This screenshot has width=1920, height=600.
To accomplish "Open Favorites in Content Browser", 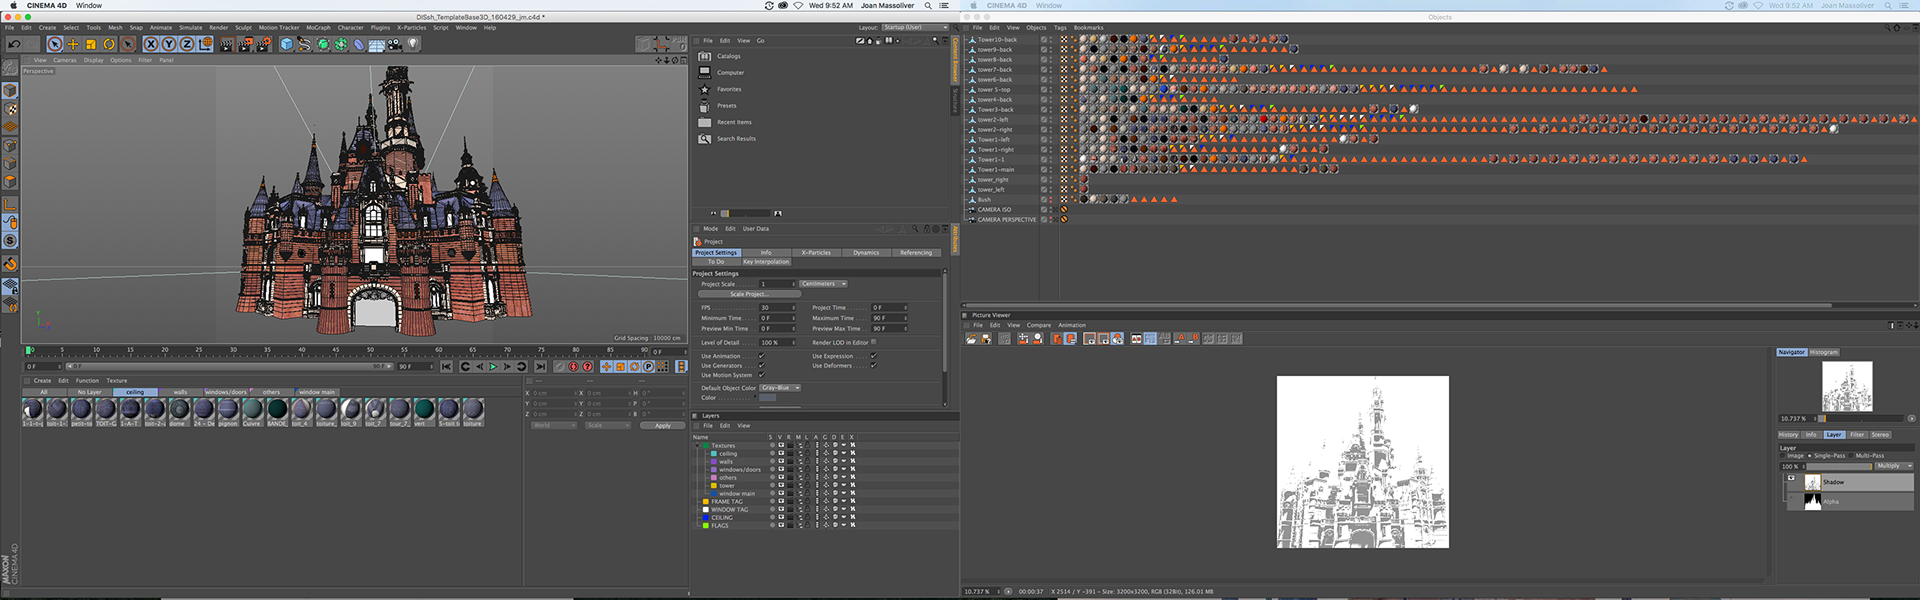I will (x=728, y=89).
